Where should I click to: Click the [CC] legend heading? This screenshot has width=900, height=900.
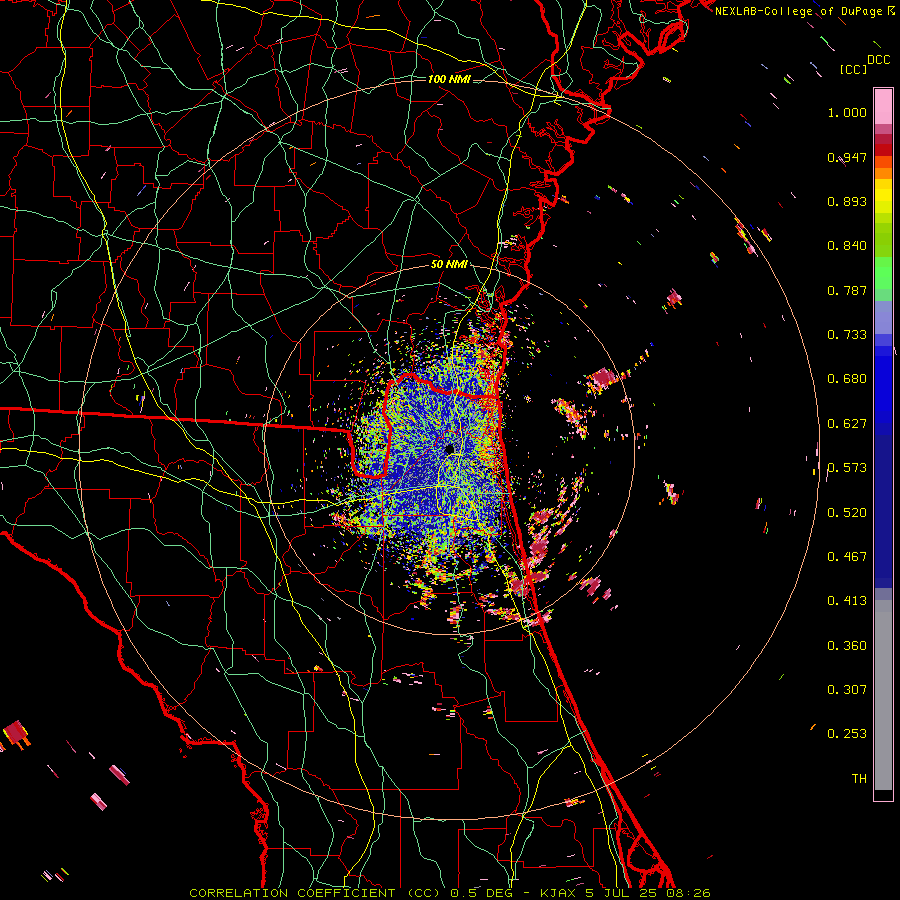[853, 69]
